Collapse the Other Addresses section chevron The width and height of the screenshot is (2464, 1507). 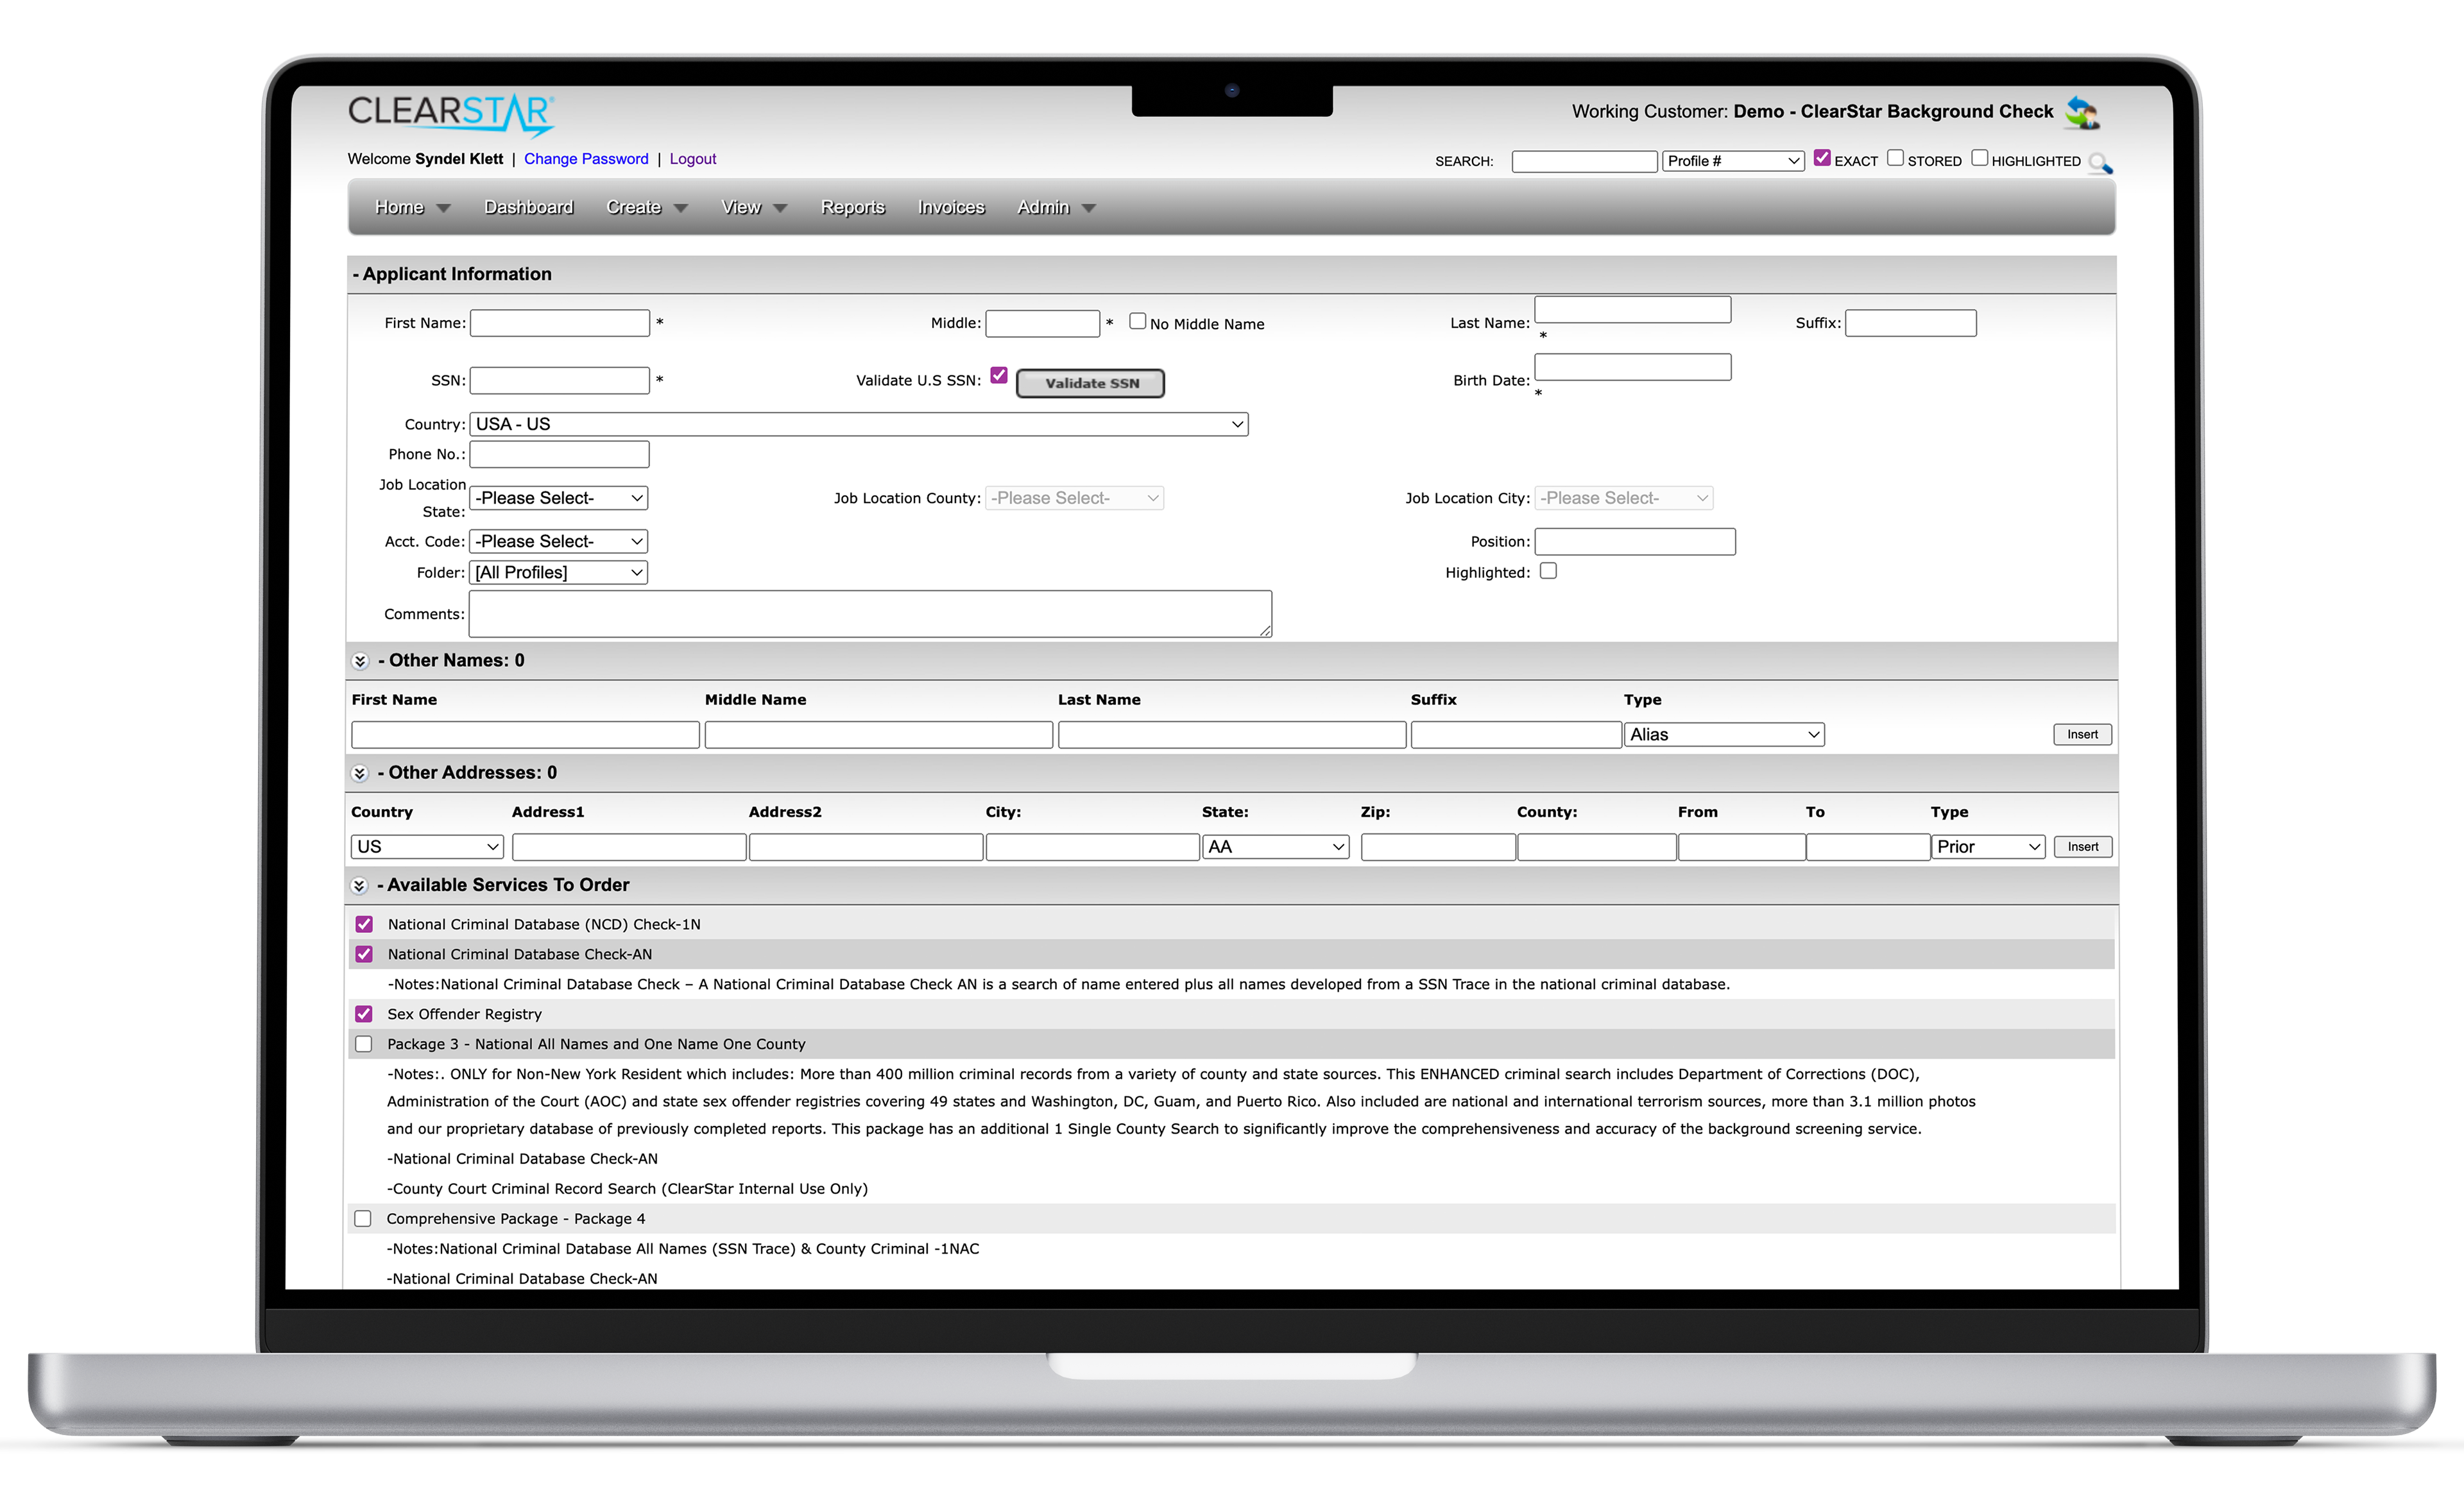[x=360, y=773]
